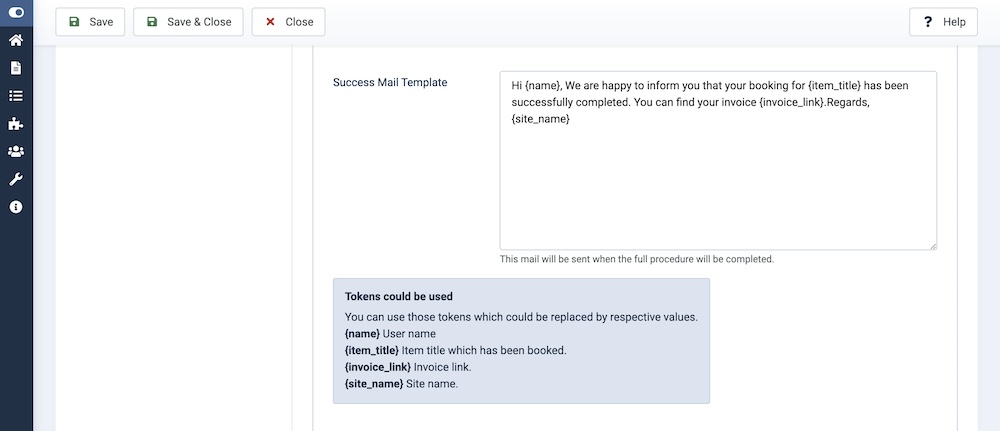Viewport: 1000px width, 431px height.
Task: Click the {invoice_link} token in the tokens box
Action: pos(377,367)
